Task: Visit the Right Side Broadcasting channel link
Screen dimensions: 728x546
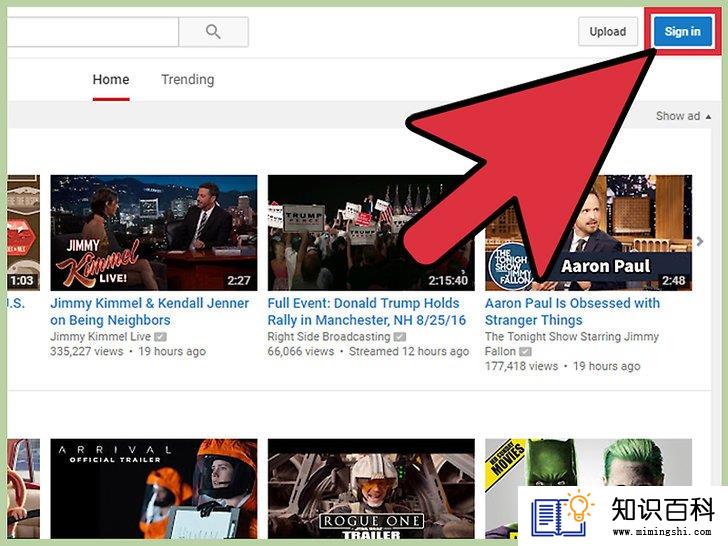Action: tap(329, 337)
